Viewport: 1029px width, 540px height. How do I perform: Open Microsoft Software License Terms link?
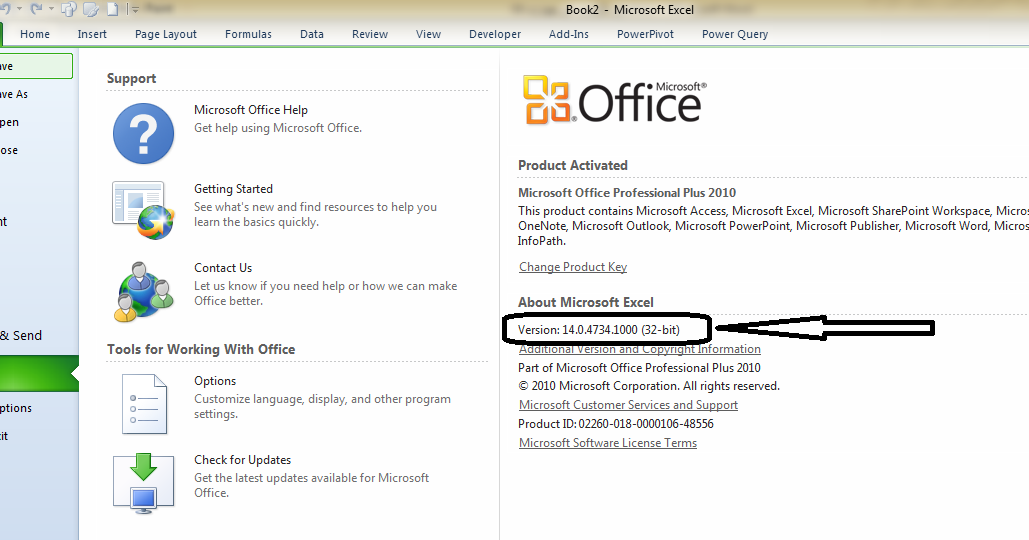[x=608, y=443]
